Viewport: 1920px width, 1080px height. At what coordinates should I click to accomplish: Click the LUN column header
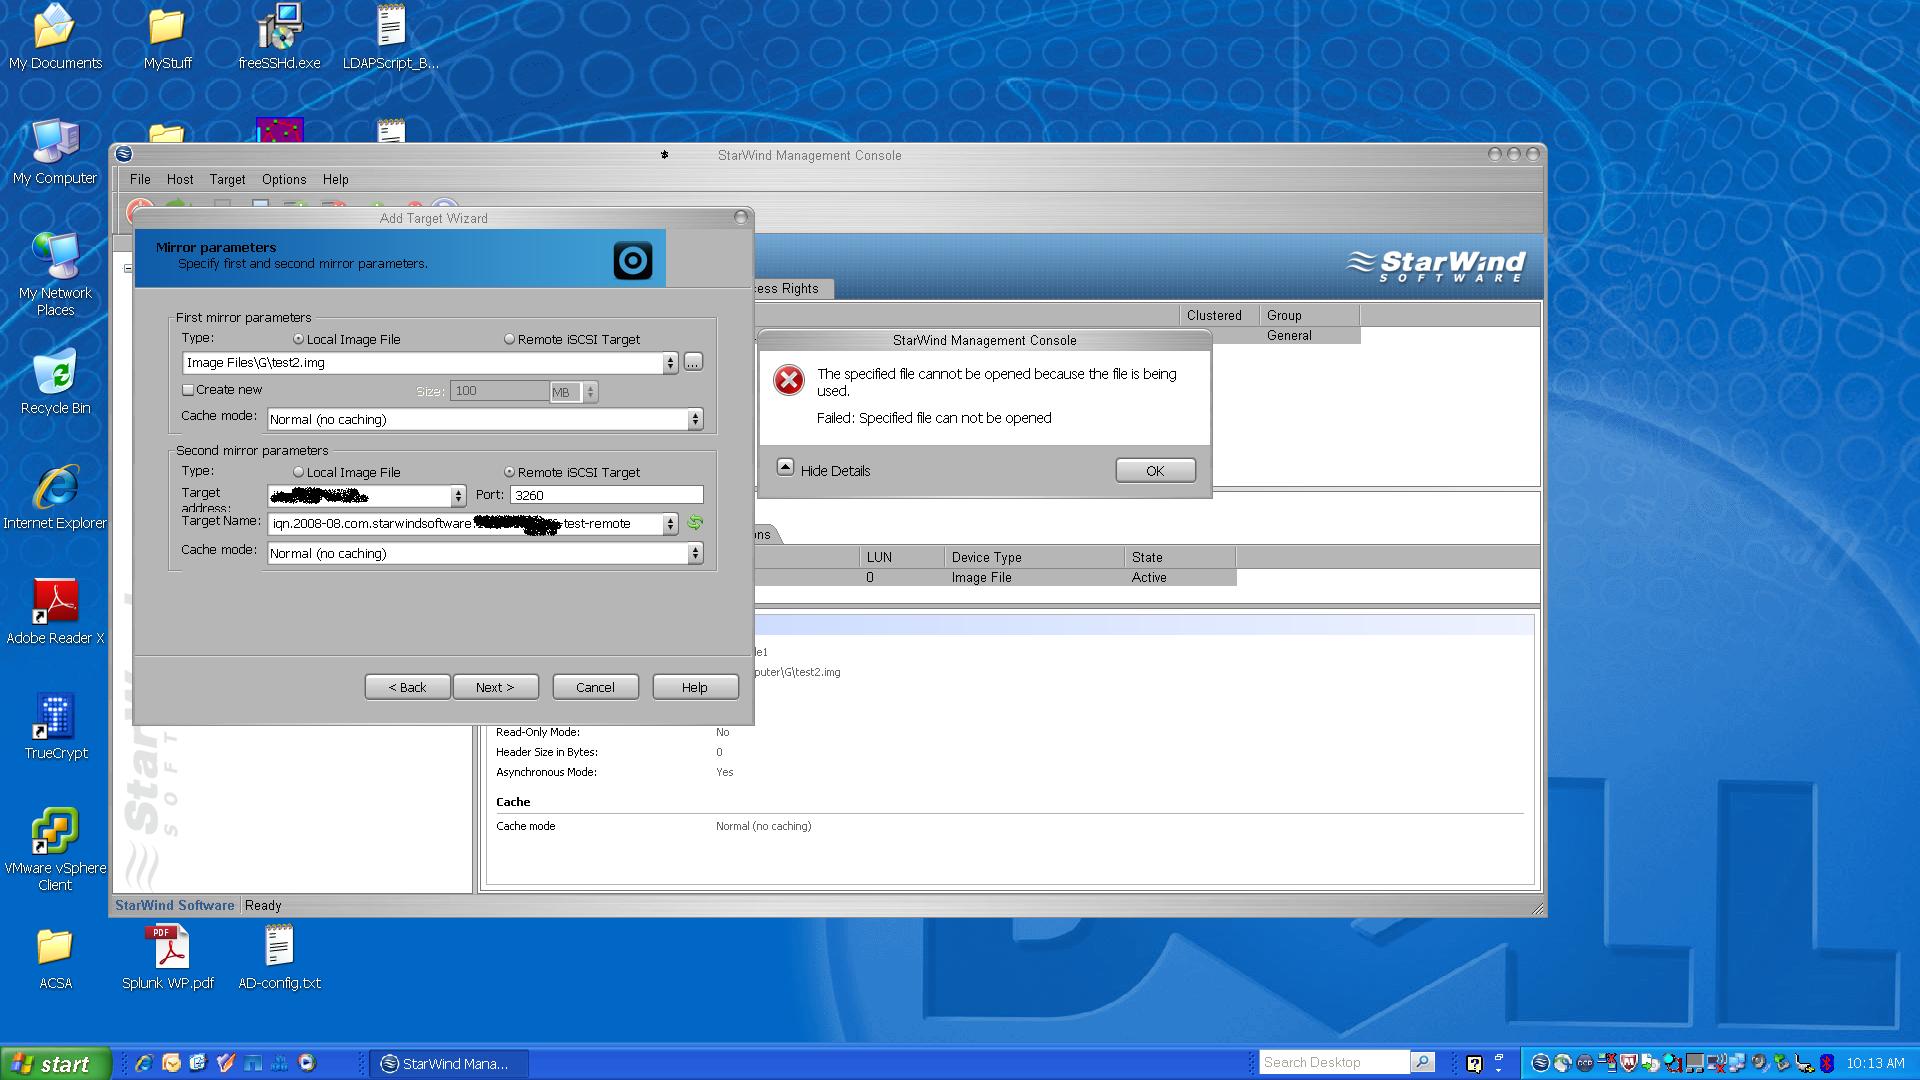(x=901, y=557)
